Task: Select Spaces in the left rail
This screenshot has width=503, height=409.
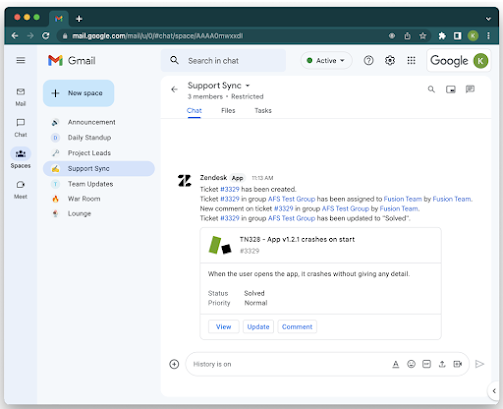Action: [21, 158]
